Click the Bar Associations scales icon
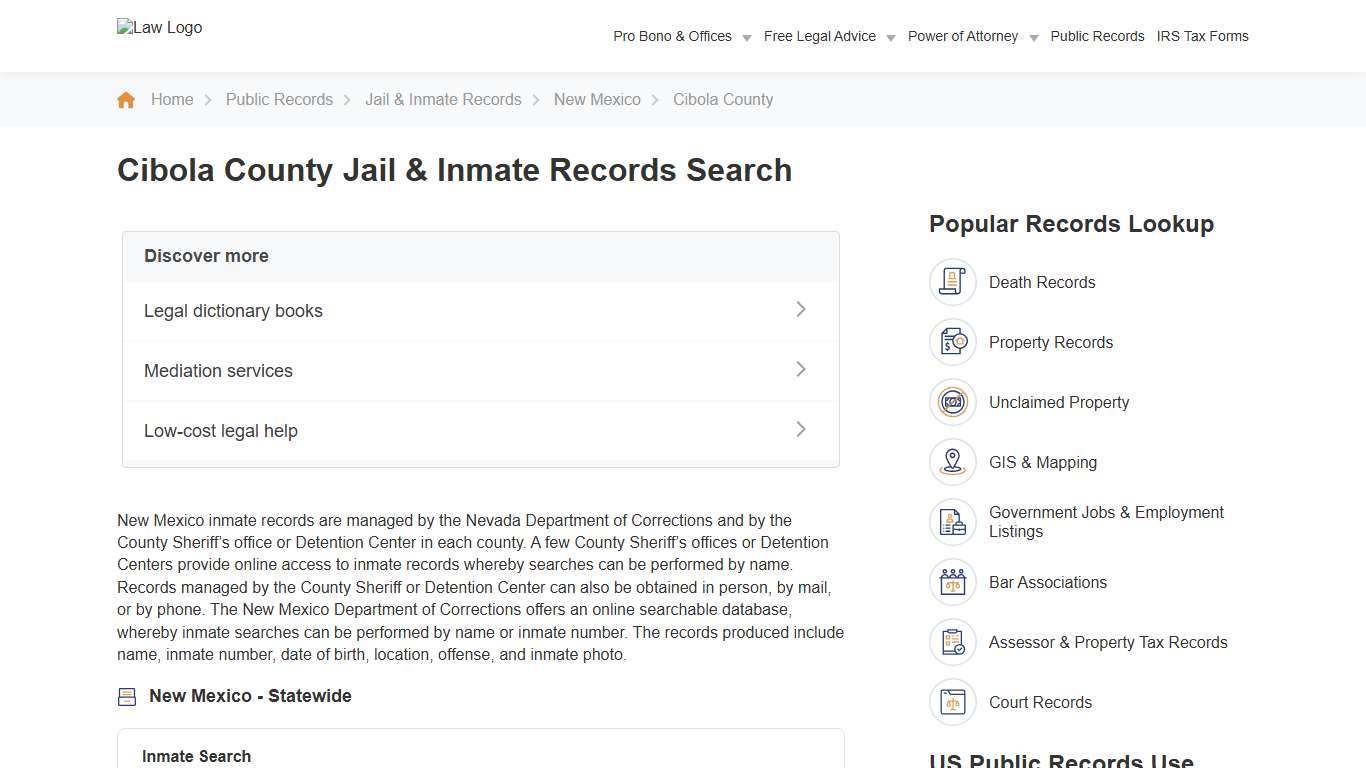Viewport: 1366px width, 768px height. point(952,581)
